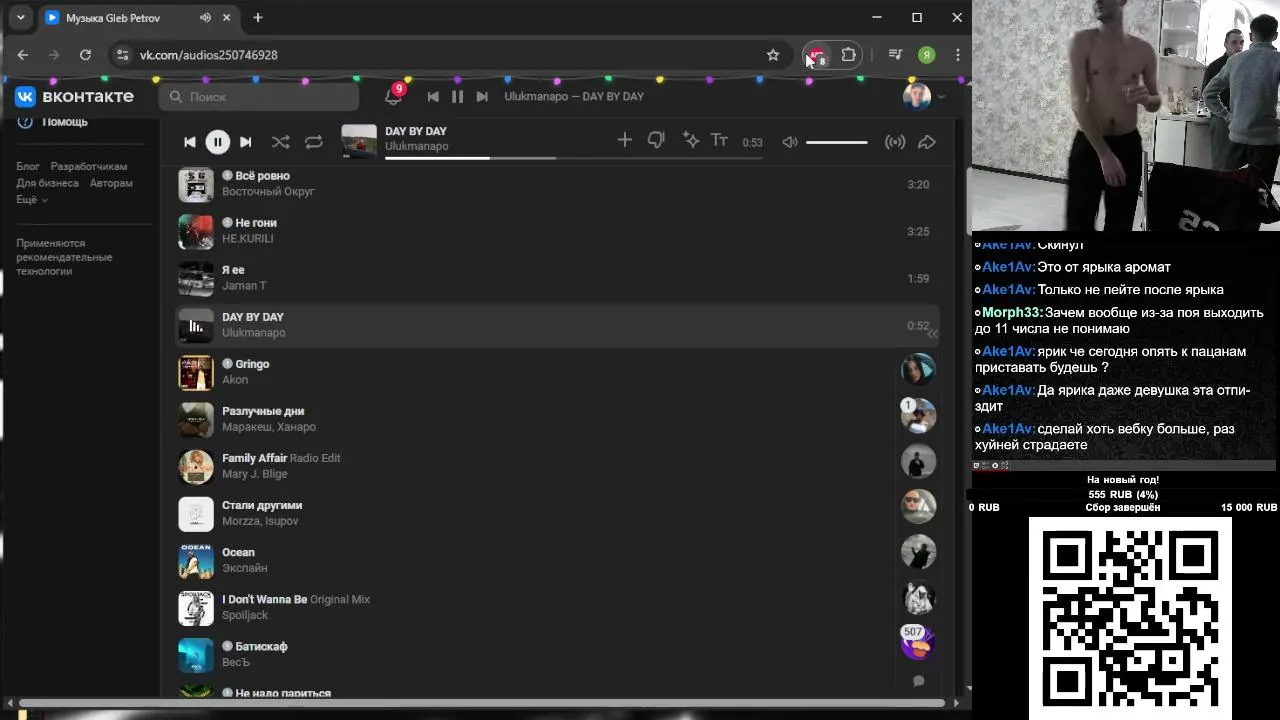Mute tab using speaker icon on tab
Viewport: 1280px width, 720px height.
click(205, 17)
